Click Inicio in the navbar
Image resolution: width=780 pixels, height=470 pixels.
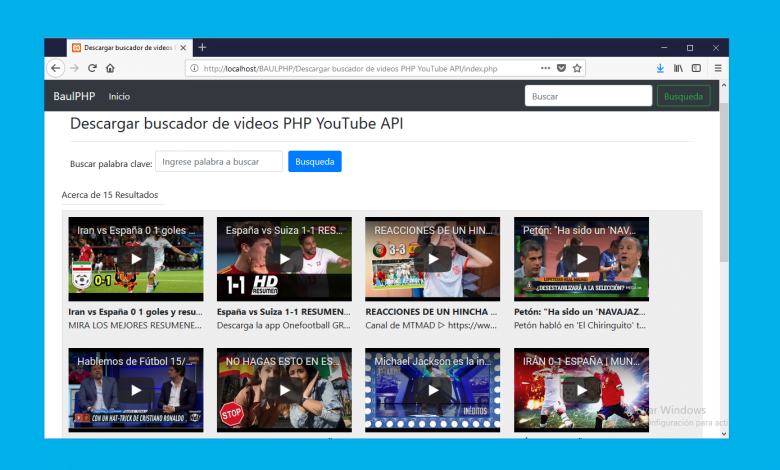pyautogui.click(x=119, y=97)
